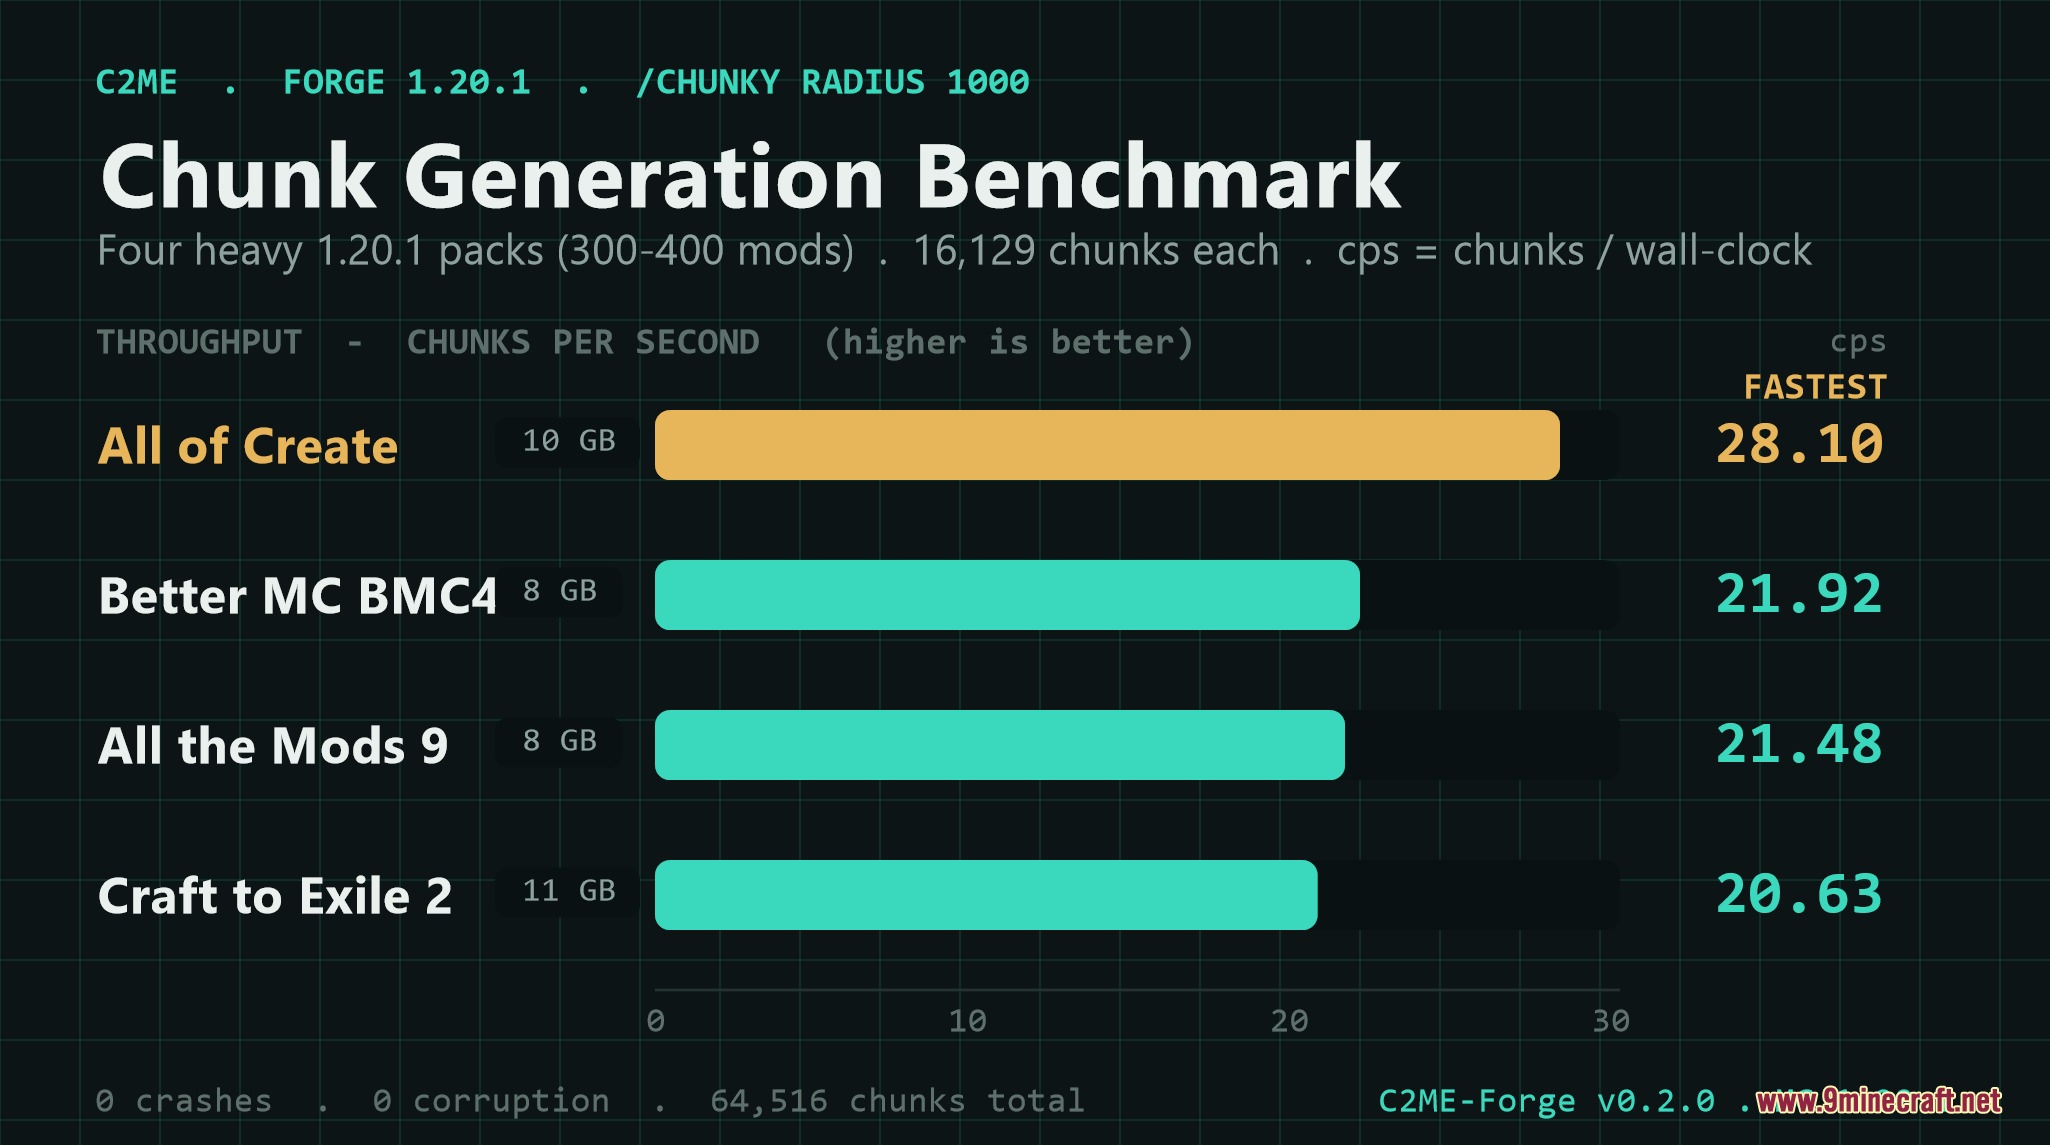Viewport: 2050px width, 1145px height.
Task: Click the orange All of Create bar
Action: [1107, 445]
